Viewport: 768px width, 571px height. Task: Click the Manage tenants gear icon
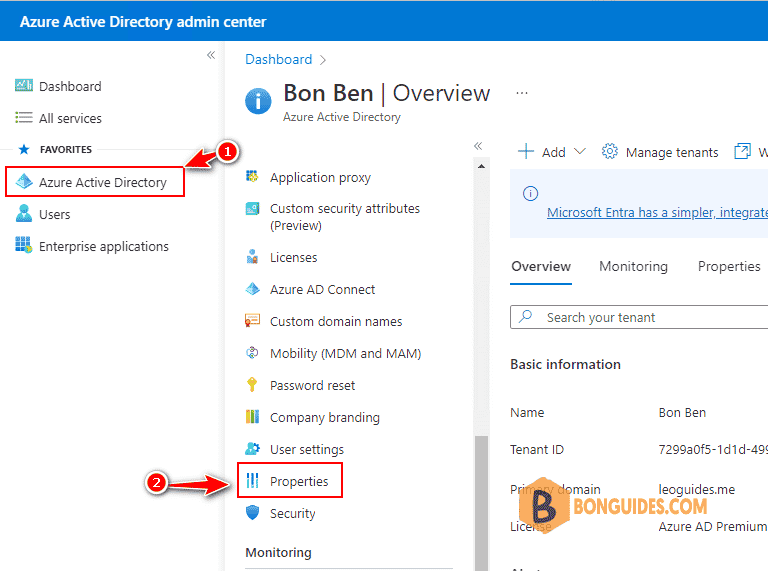pos(610,151)
